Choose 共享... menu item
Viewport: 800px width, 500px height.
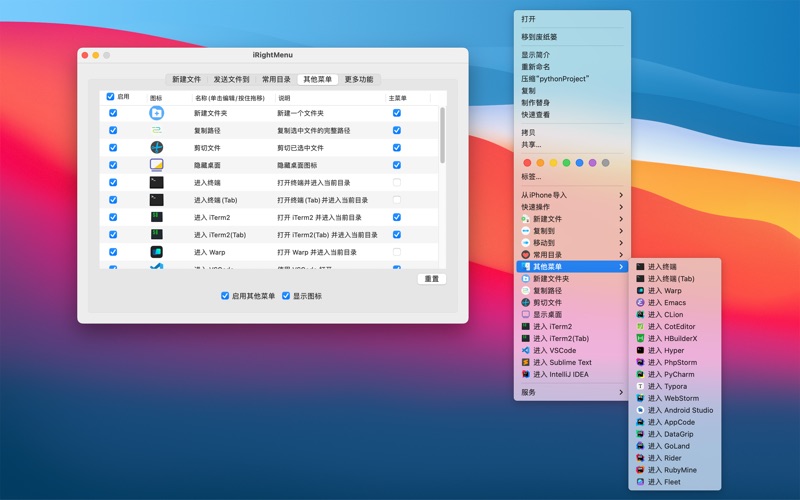point(572,144)
